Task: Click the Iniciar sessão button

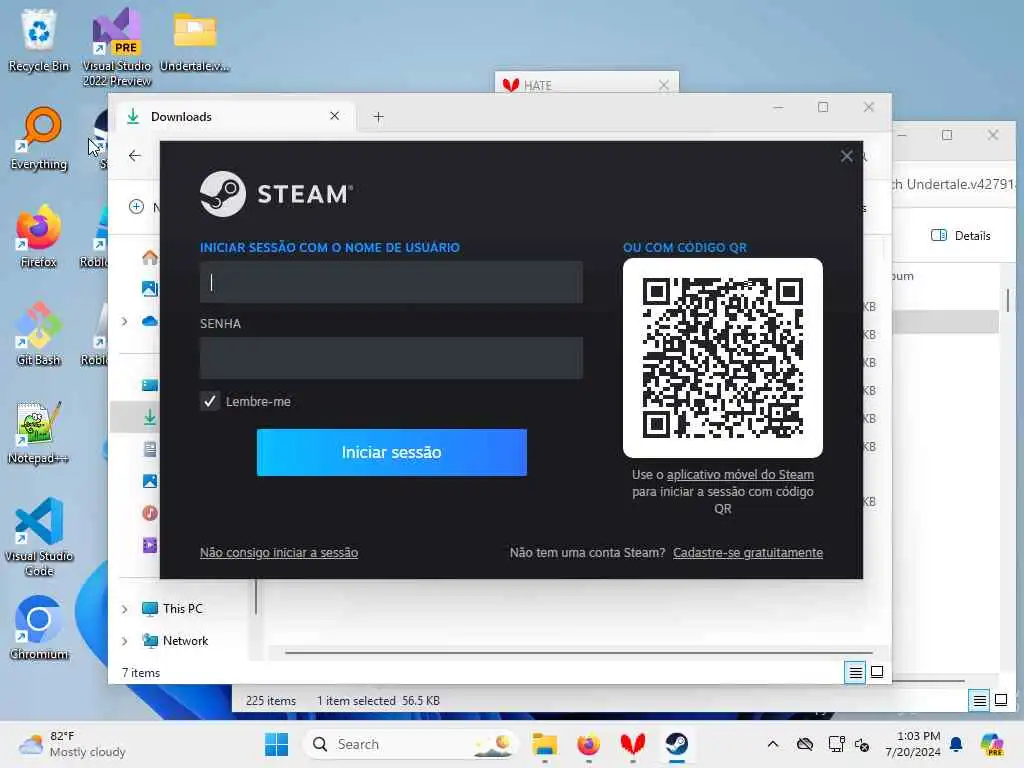Action: click(x=391, y=453)
